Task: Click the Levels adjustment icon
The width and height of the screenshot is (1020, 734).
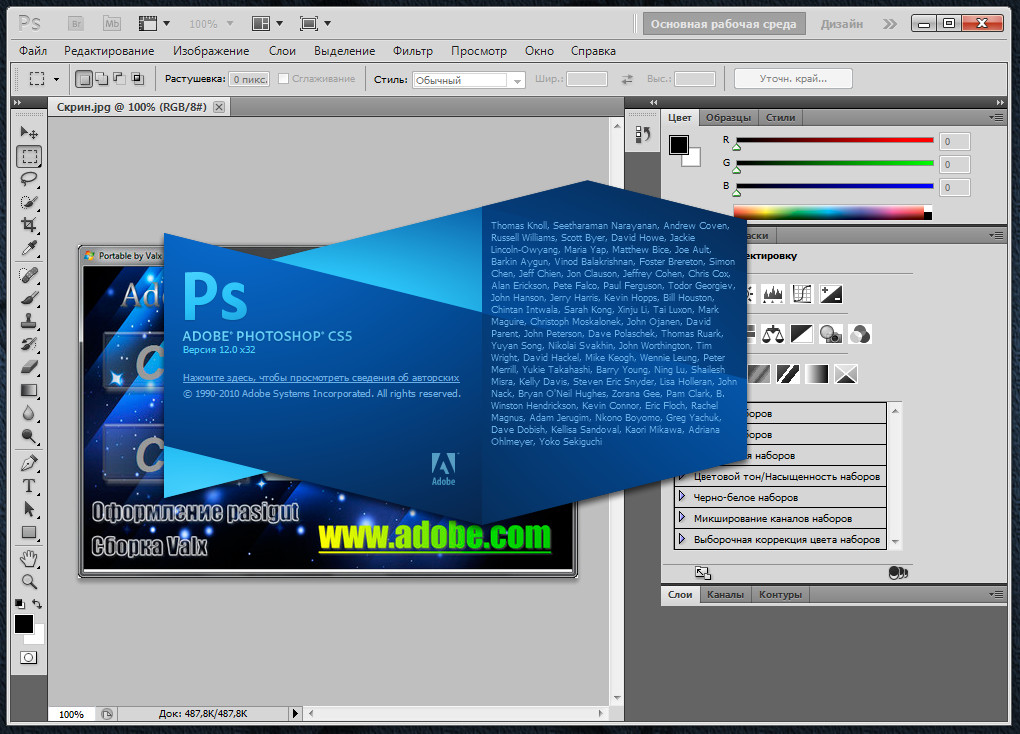Action: [x=772, y=294]
